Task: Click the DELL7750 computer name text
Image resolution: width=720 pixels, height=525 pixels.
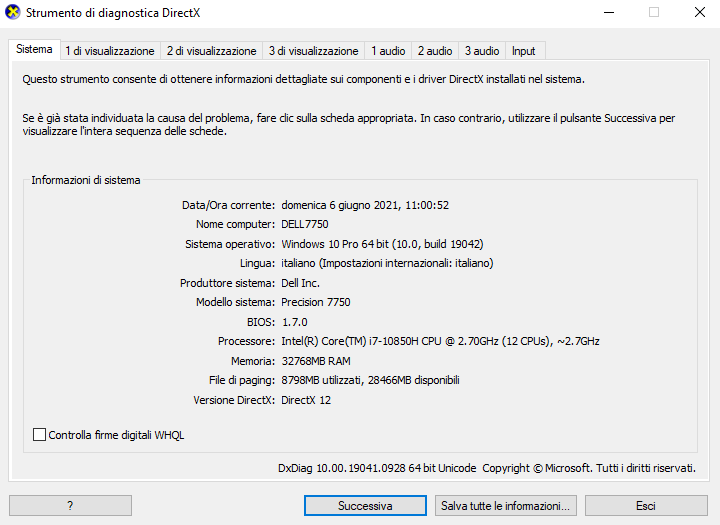Action: pyautogui.click(x=305, y=224)
